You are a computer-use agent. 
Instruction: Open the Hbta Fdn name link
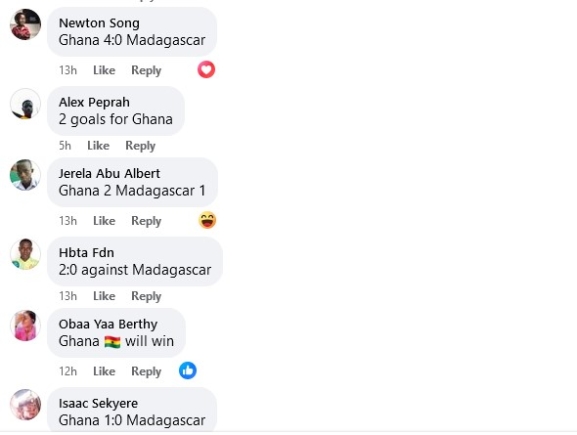[86, 252]
